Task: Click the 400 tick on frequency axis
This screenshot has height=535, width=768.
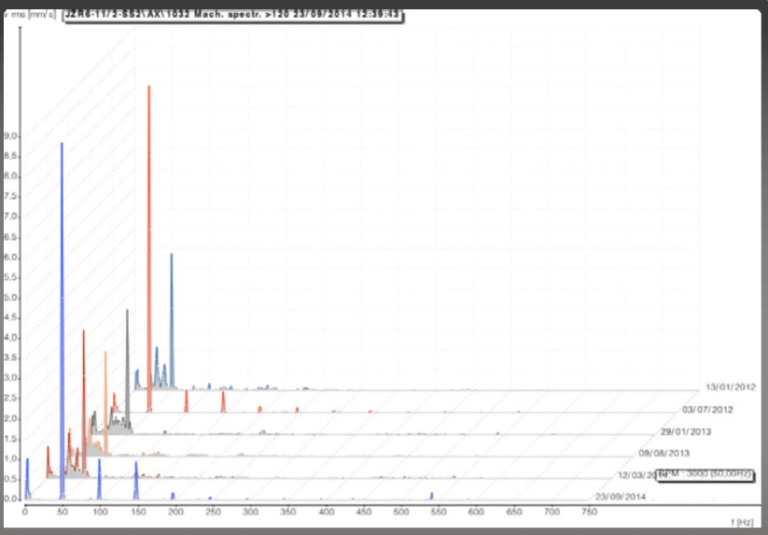Action: pos(326,511)
